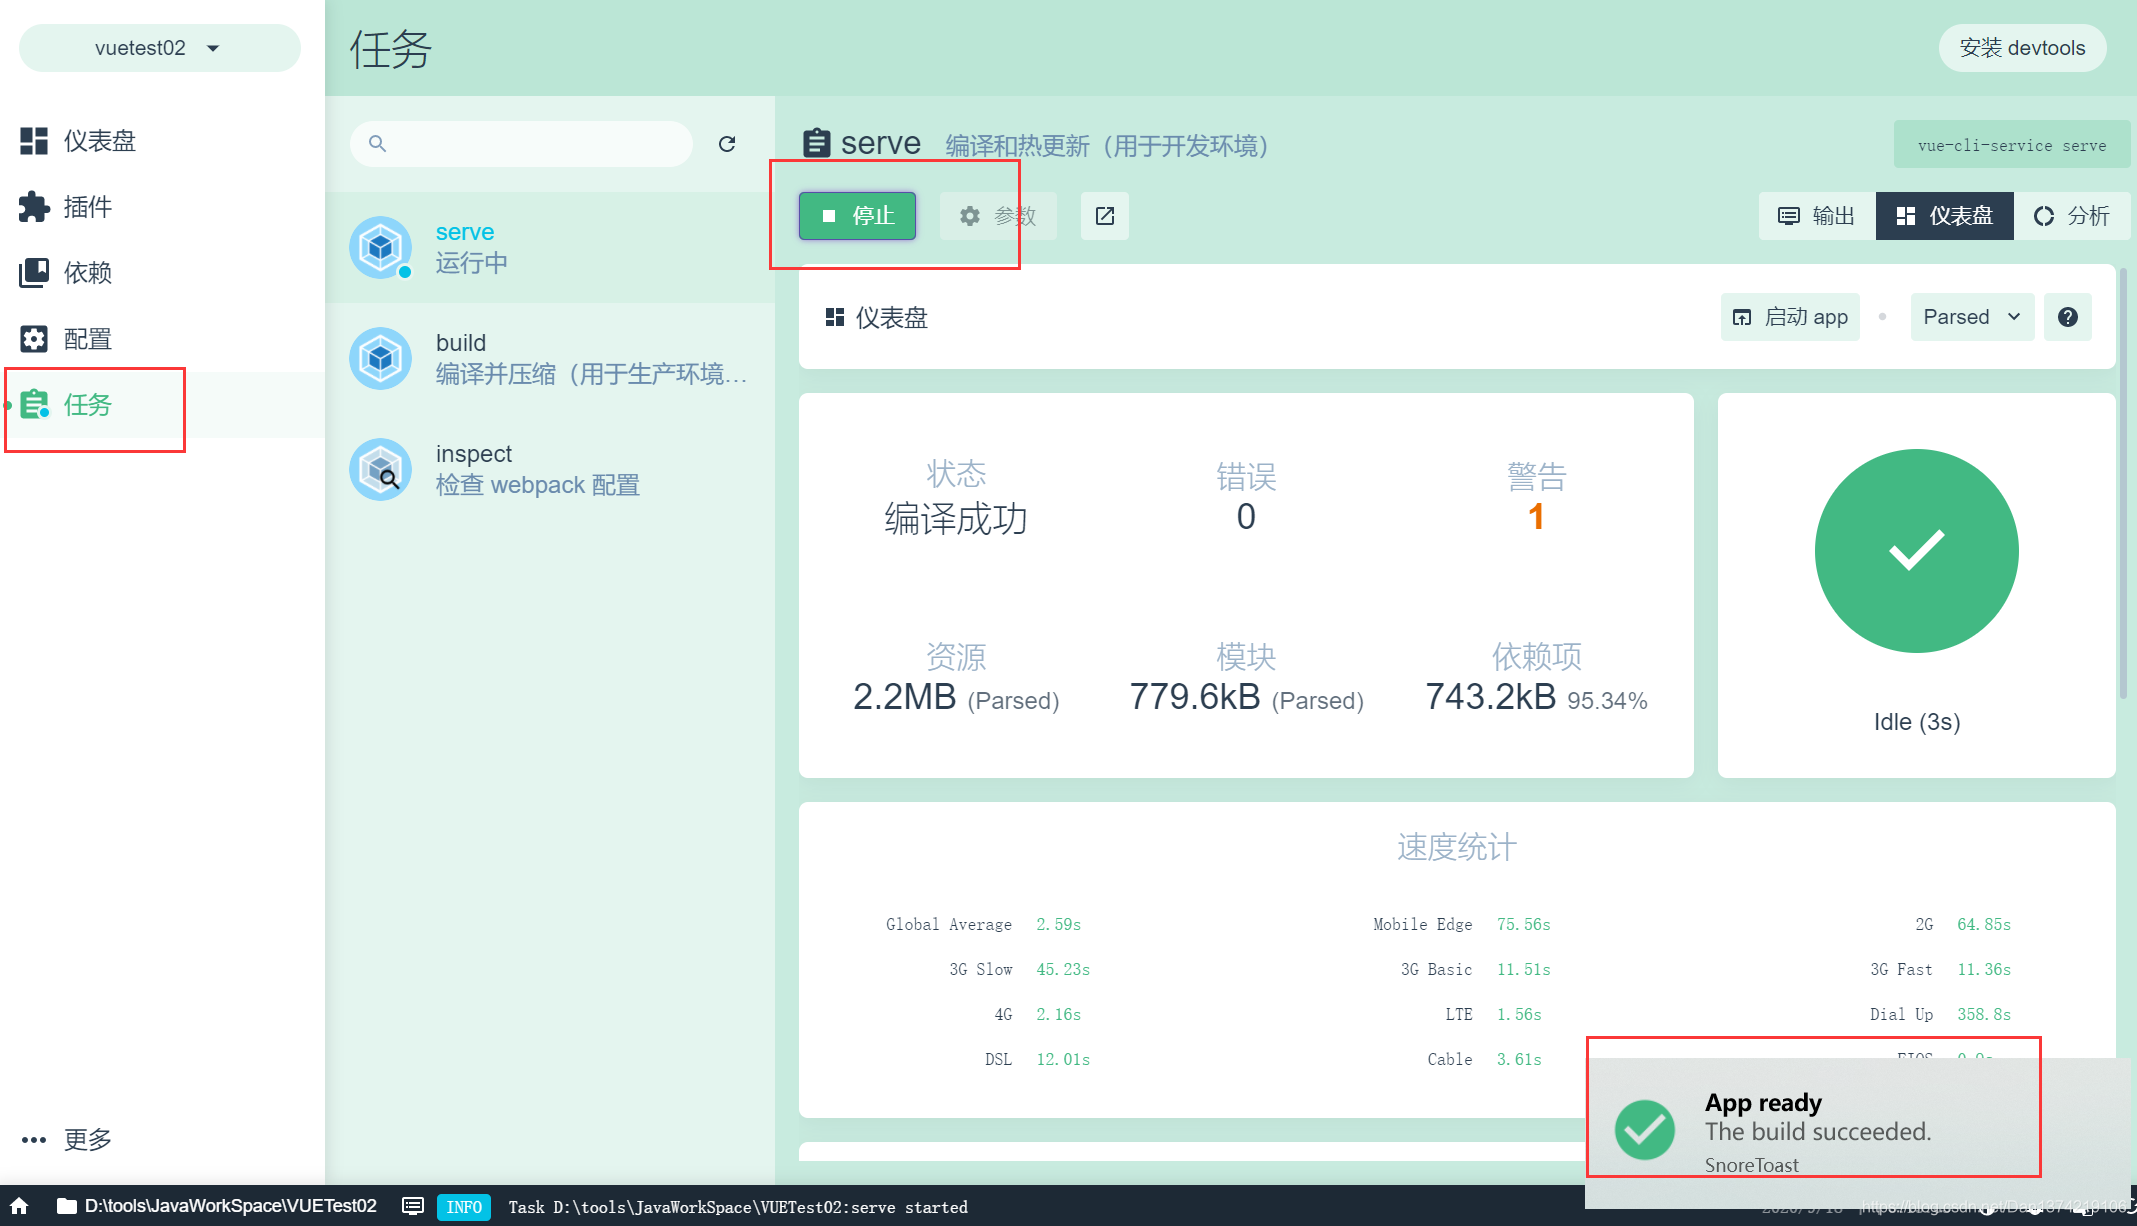This screenshot has height=1226, width=2137.
Task: Click the 3G Slow 45.23s value
Action: click(x=1063, y=969)
